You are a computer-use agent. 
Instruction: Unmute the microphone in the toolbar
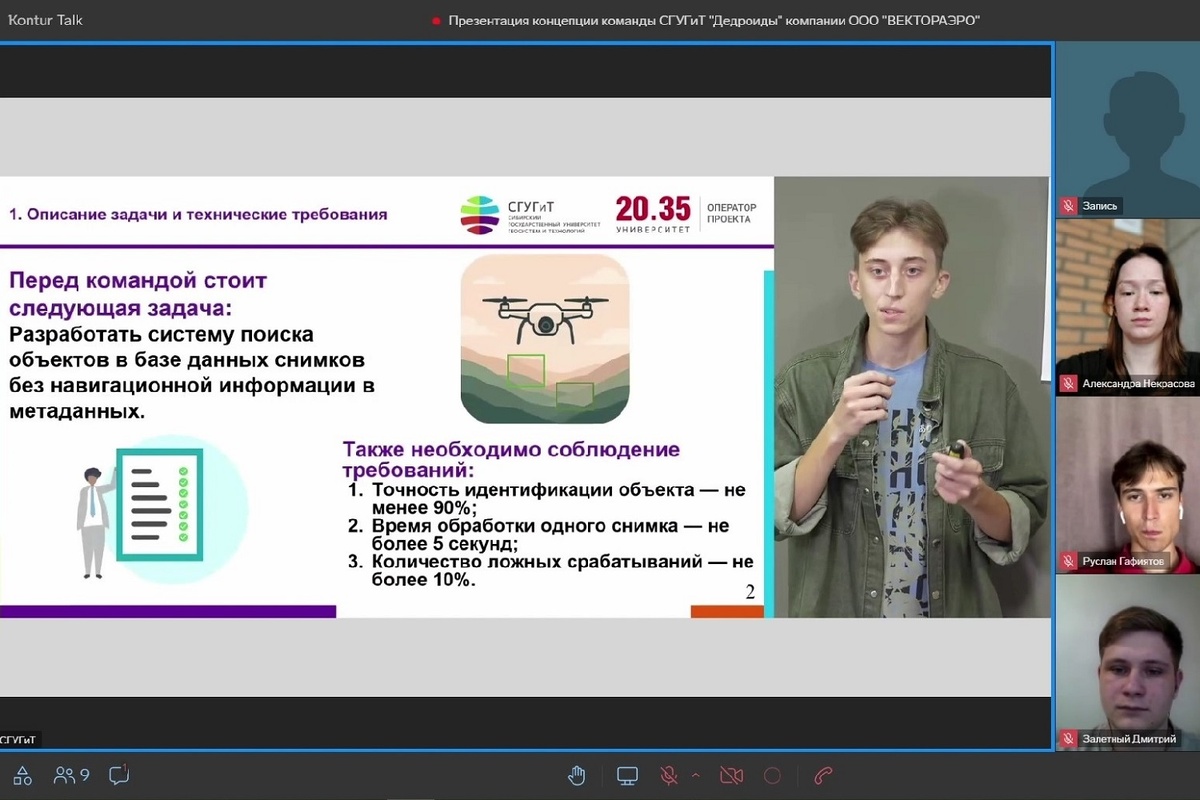tap(668, 775)
